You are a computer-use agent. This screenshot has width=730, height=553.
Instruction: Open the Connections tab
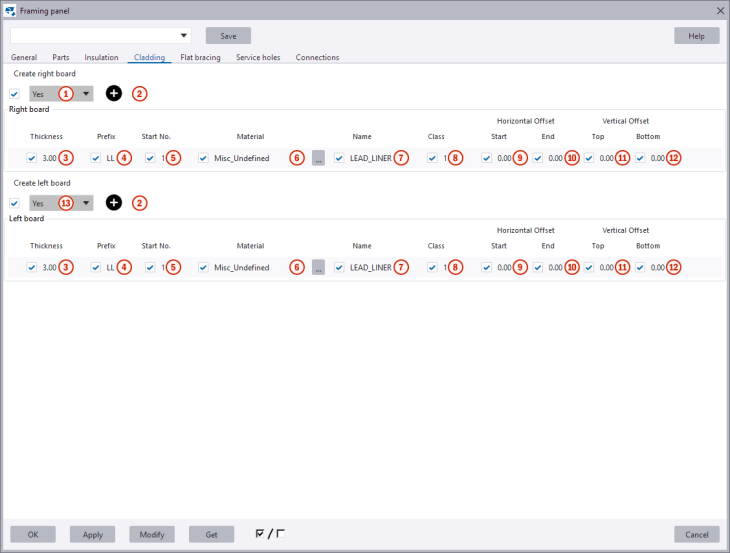(317, 57)
